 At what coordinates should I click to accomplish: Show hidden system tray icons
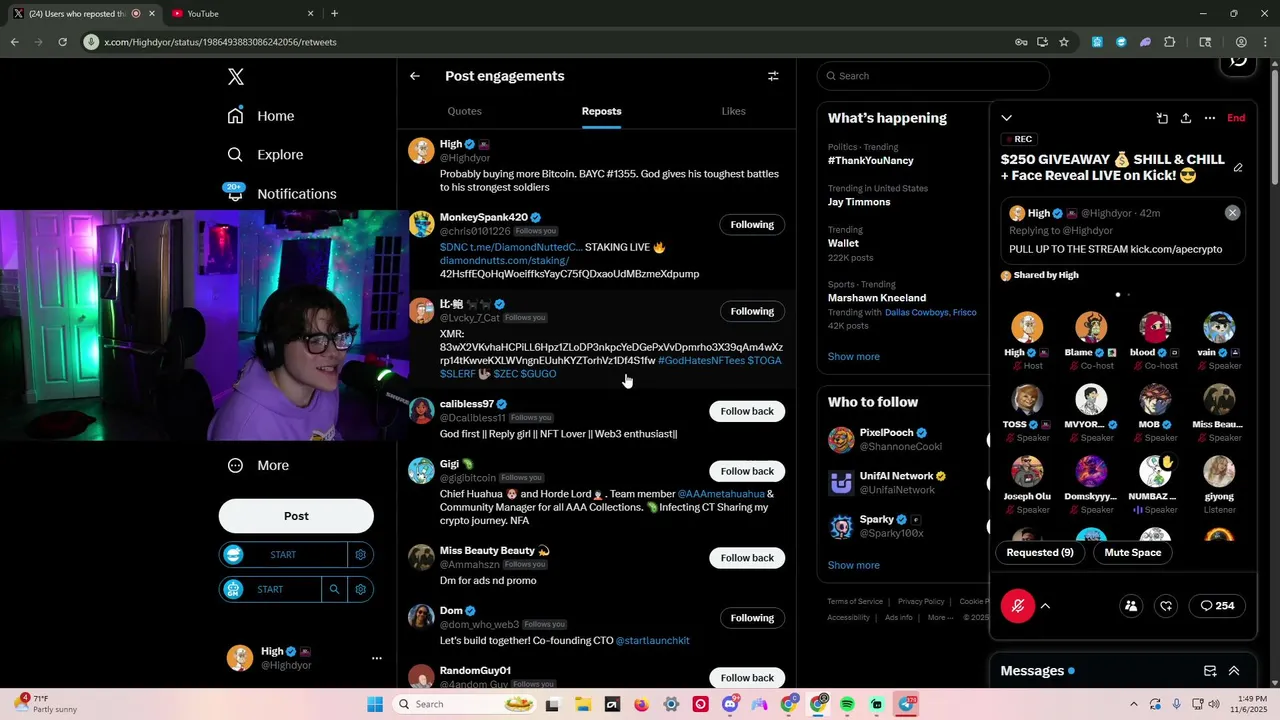pyautogui.click(x=1133, y=704)
